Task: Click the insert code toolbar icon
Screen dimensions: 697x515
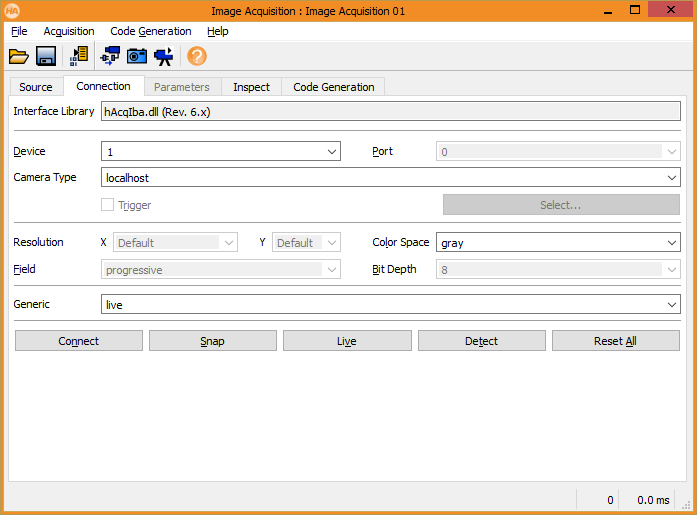Action: point(79,56)
